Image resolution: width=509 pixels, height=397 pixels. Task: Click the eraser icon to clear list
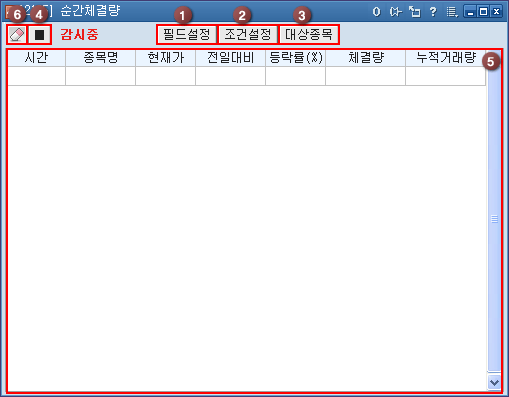tap(17, 35)
